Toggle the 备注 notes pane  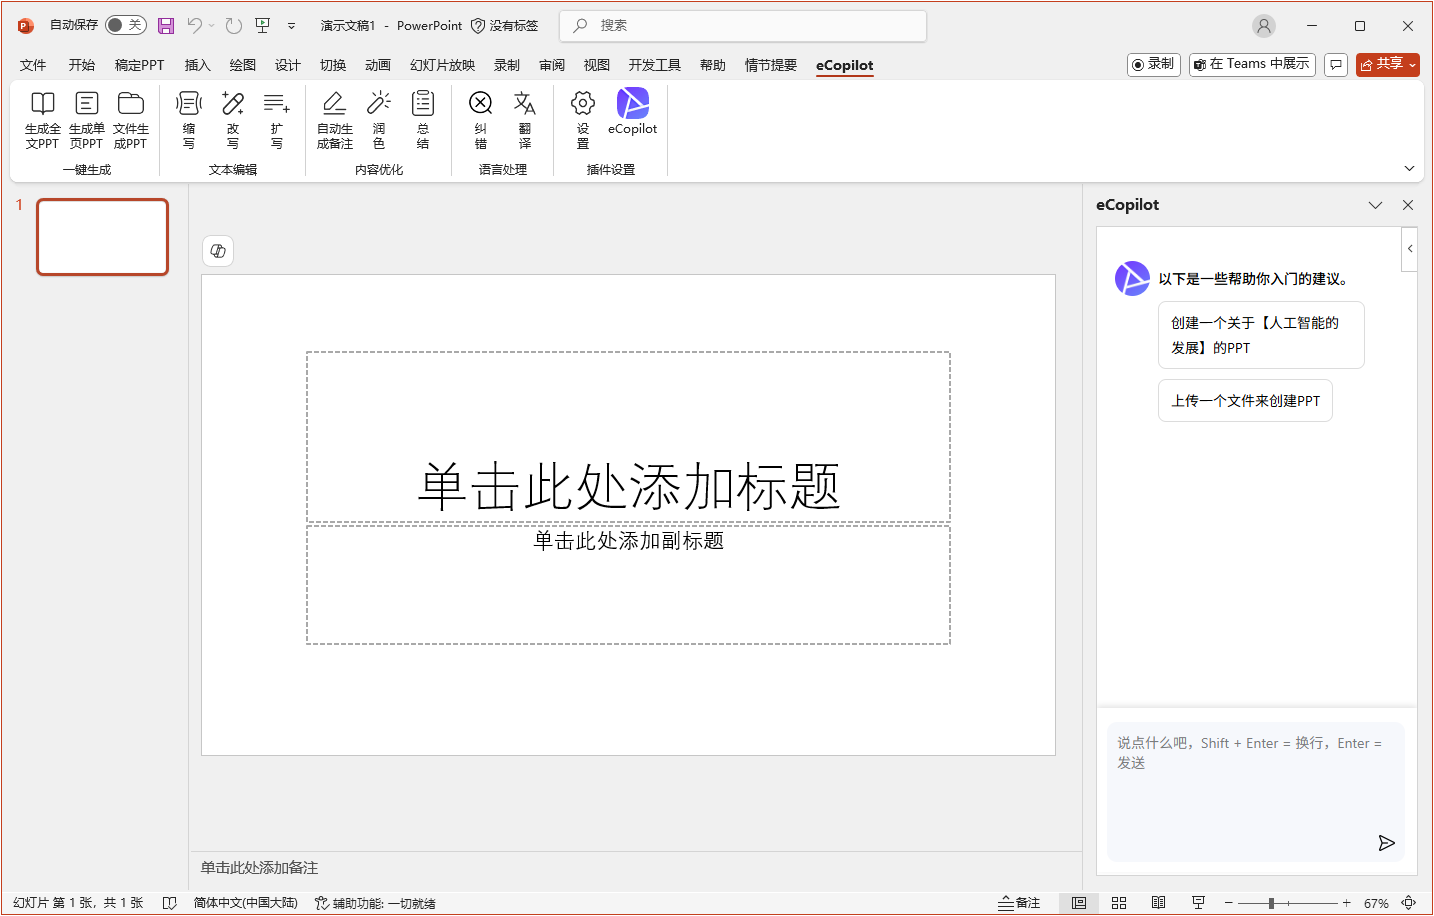(x=1019, y=902)
